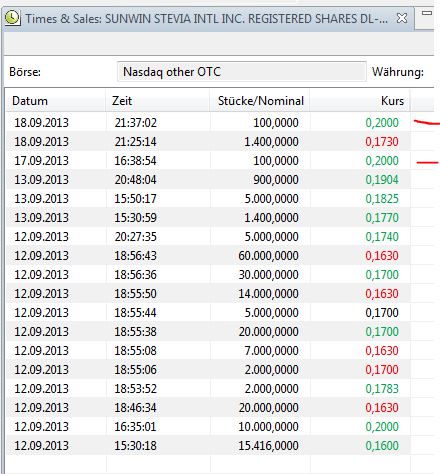
Task: Select the trade at 18:56:43
Action: (208, 256)
